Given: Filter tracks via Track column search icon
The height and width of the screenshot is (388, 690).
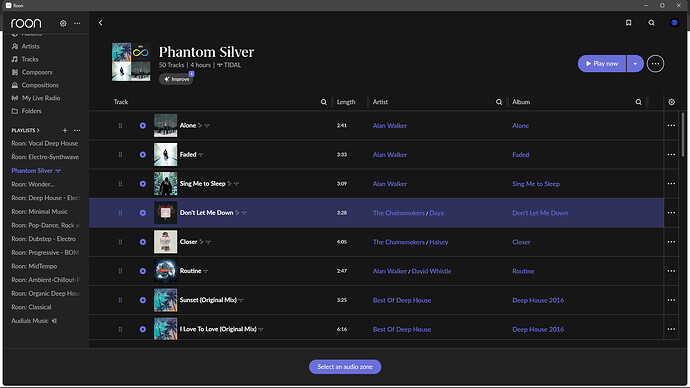Looking at the screenshot, I should point(323,102).
